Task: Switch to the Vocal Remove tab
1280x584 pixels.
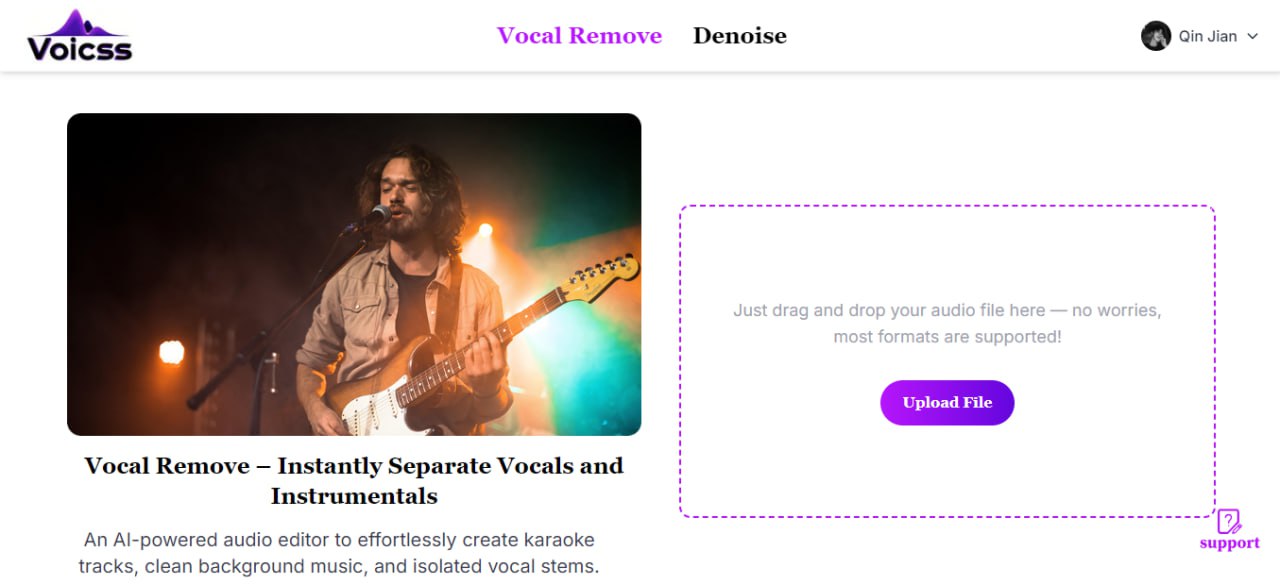Action: point(579,36)
